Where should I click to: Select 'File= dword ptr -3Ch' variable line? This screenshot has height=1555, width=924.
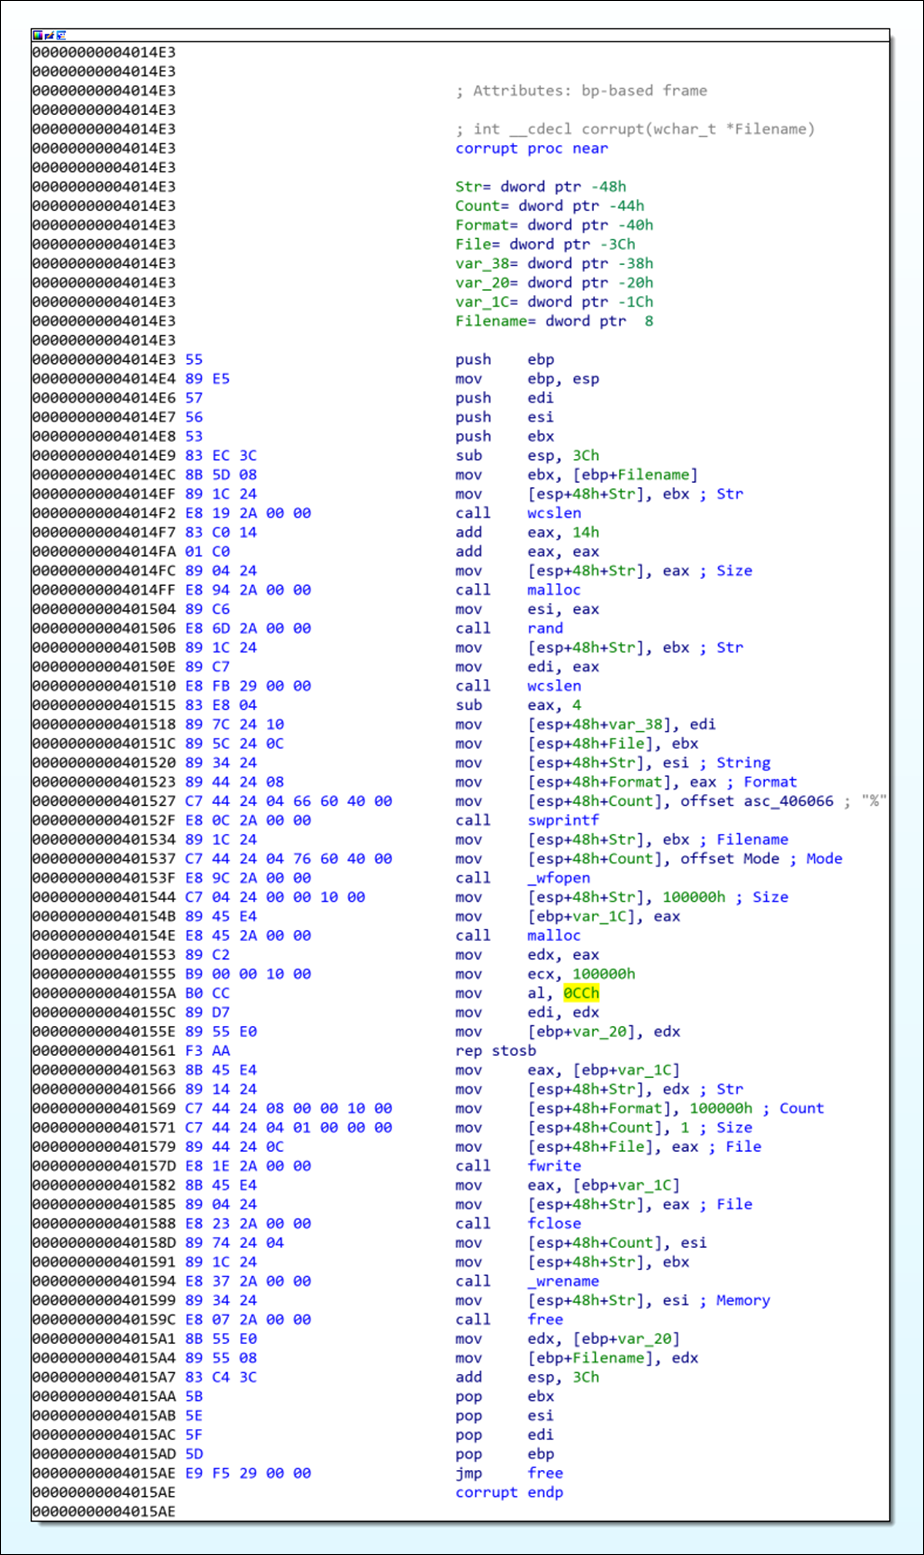pyautogui.click(x=546, y=244)
